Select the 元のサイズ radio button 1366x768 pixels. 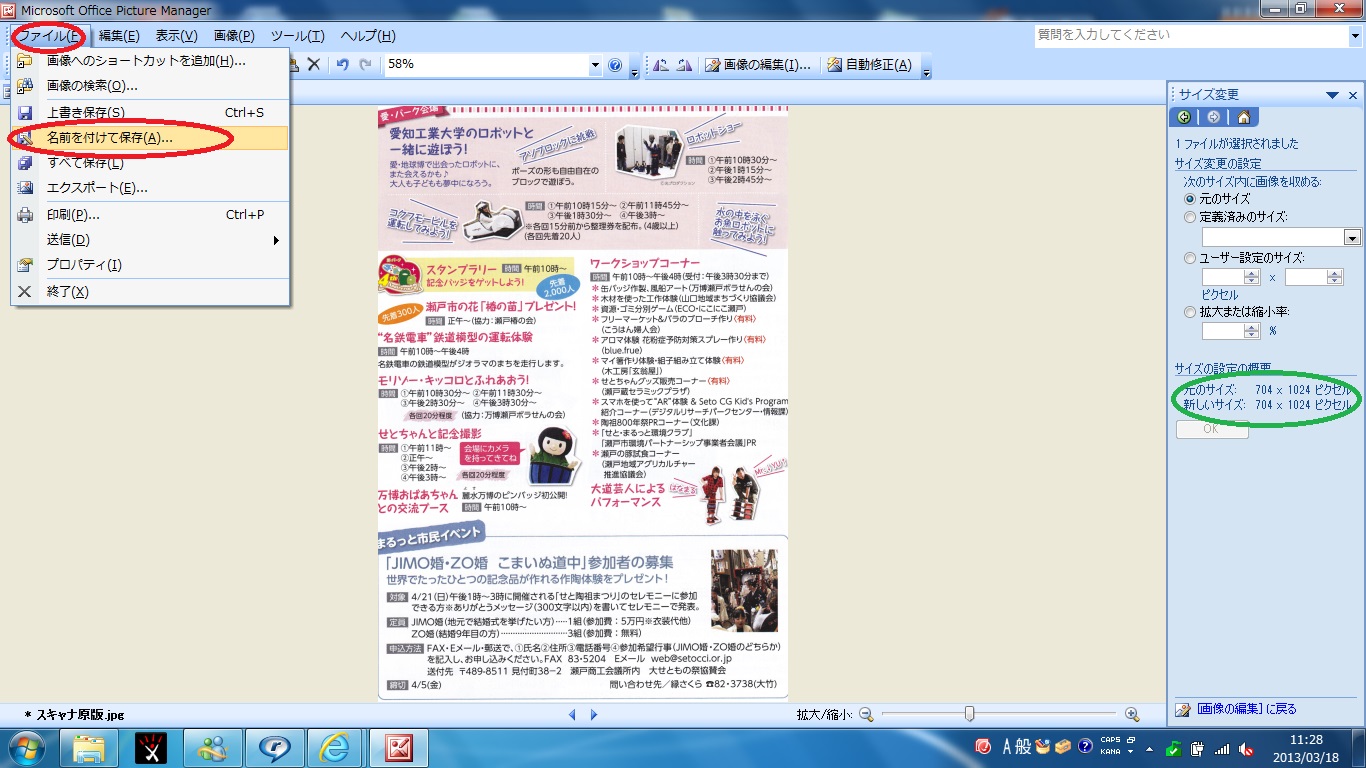pyautogui.click(x=1190, y=199)
